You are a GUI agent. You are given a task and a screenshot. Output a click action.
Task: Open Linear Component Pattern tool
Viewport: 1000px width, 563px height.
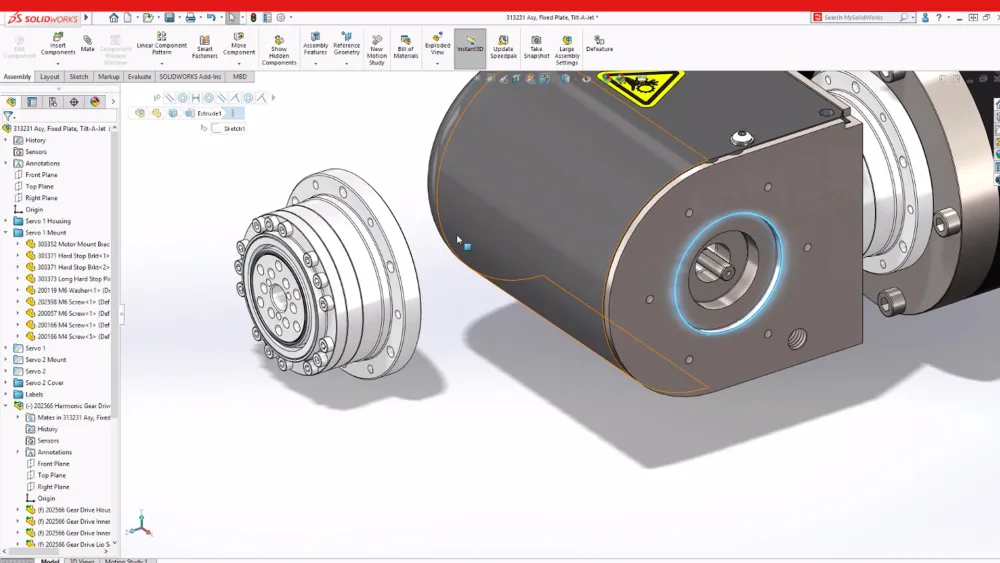pyautogui.click(x=161, y=44)
